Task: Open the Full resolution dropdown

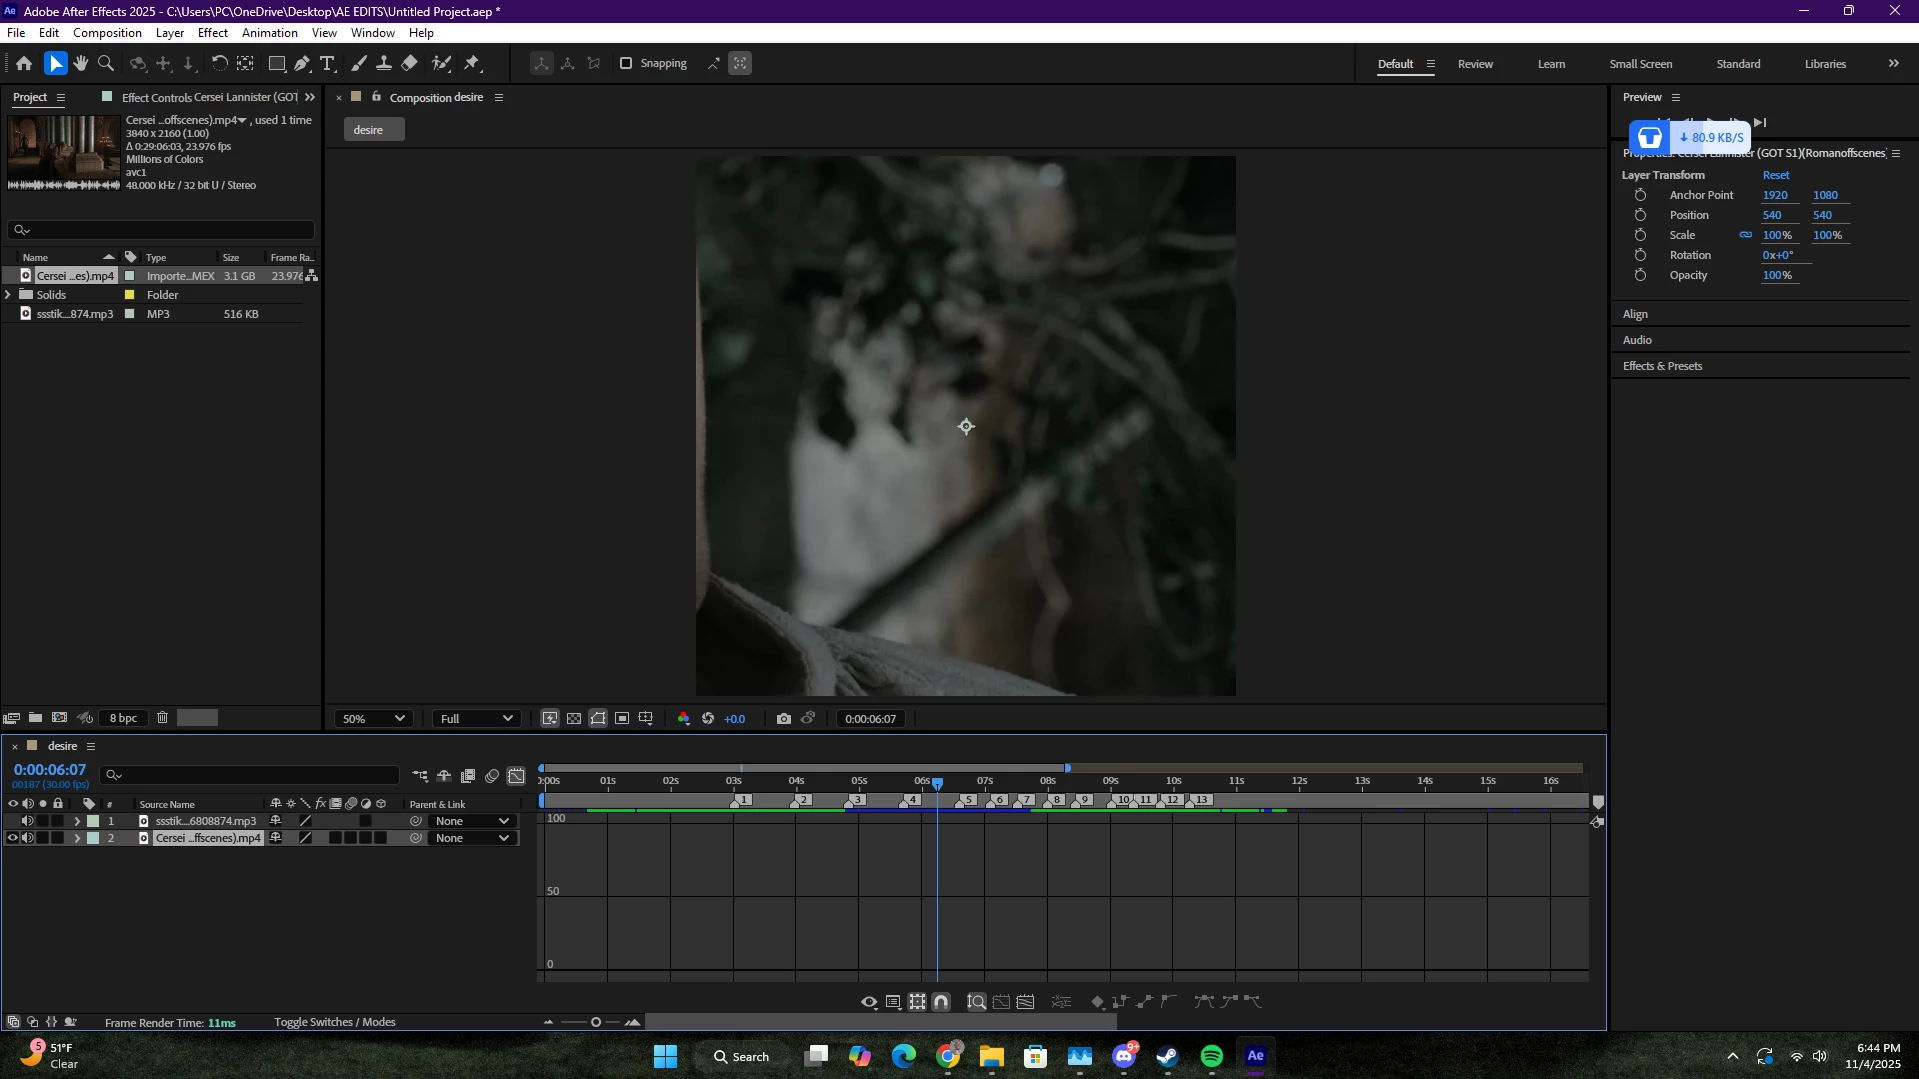Action: point(476,718)
